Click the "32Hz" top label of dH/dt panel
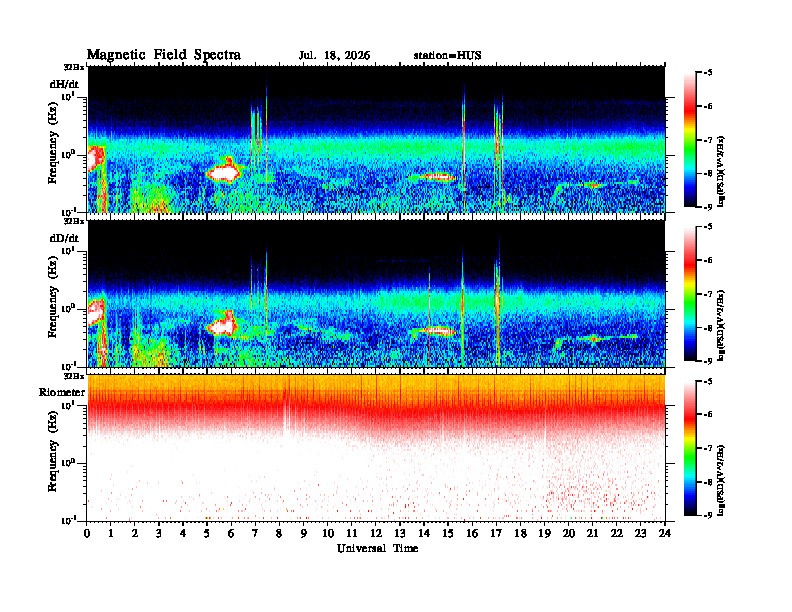 tap(74, 67)
